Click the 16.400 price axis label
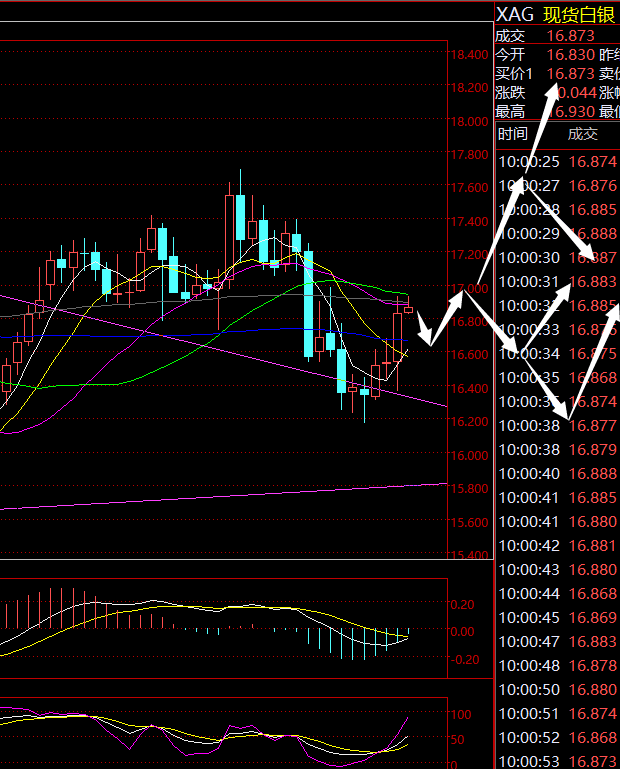Screen dimensions: 620x769 coord(469,388)
